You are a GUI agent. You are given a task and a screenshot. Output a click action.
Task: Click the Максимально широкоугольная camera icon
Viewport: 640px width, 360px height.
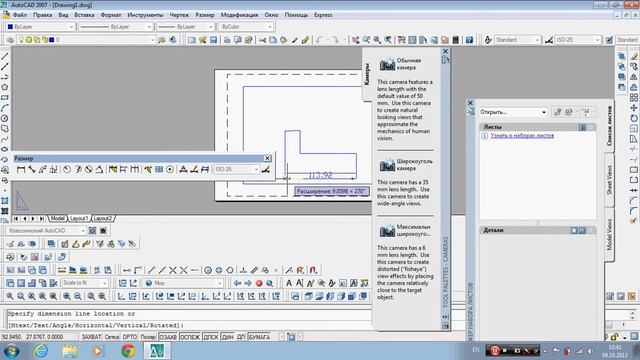[x=387, y=231]
